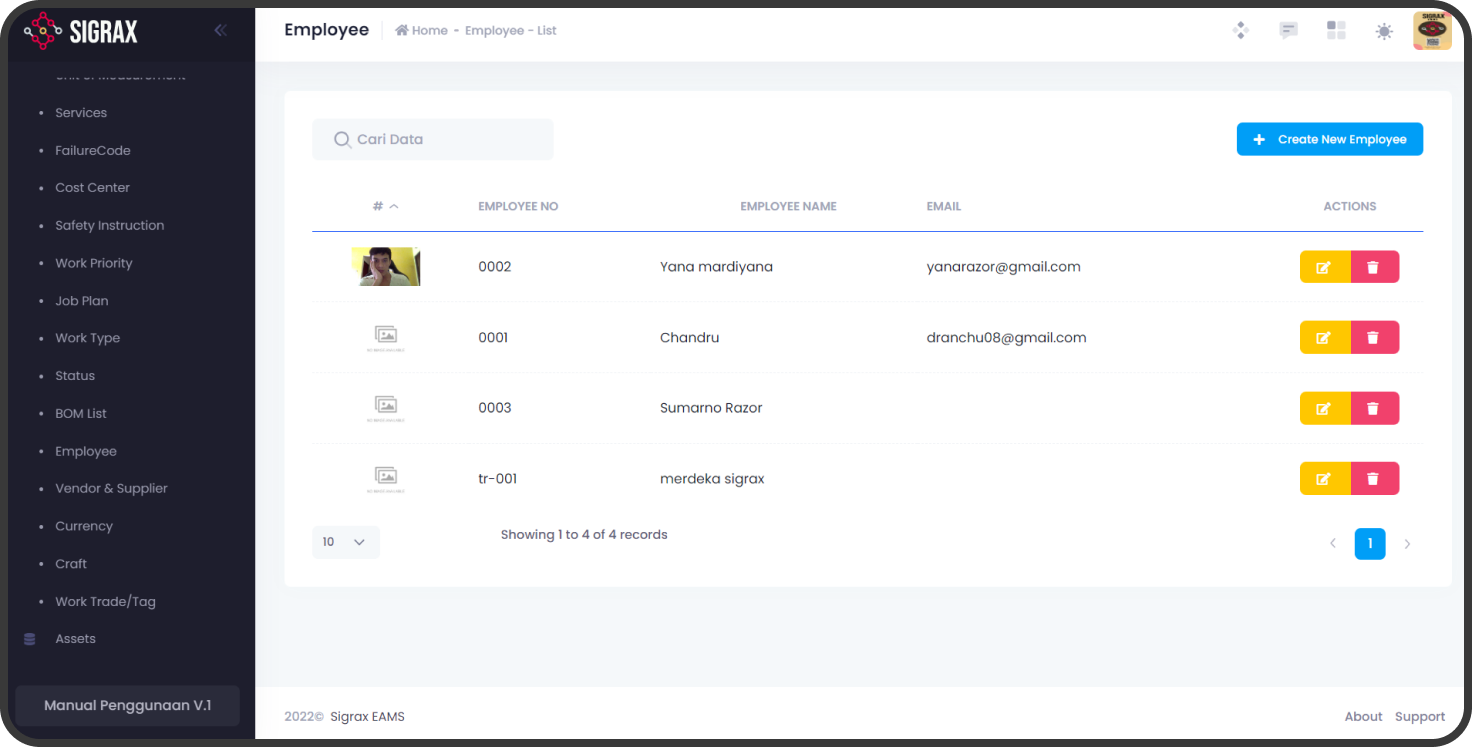Screen dimensions: 1472x747
Task: Delete the merdeka sigrax employee record
Action: tap(1373, 479)
